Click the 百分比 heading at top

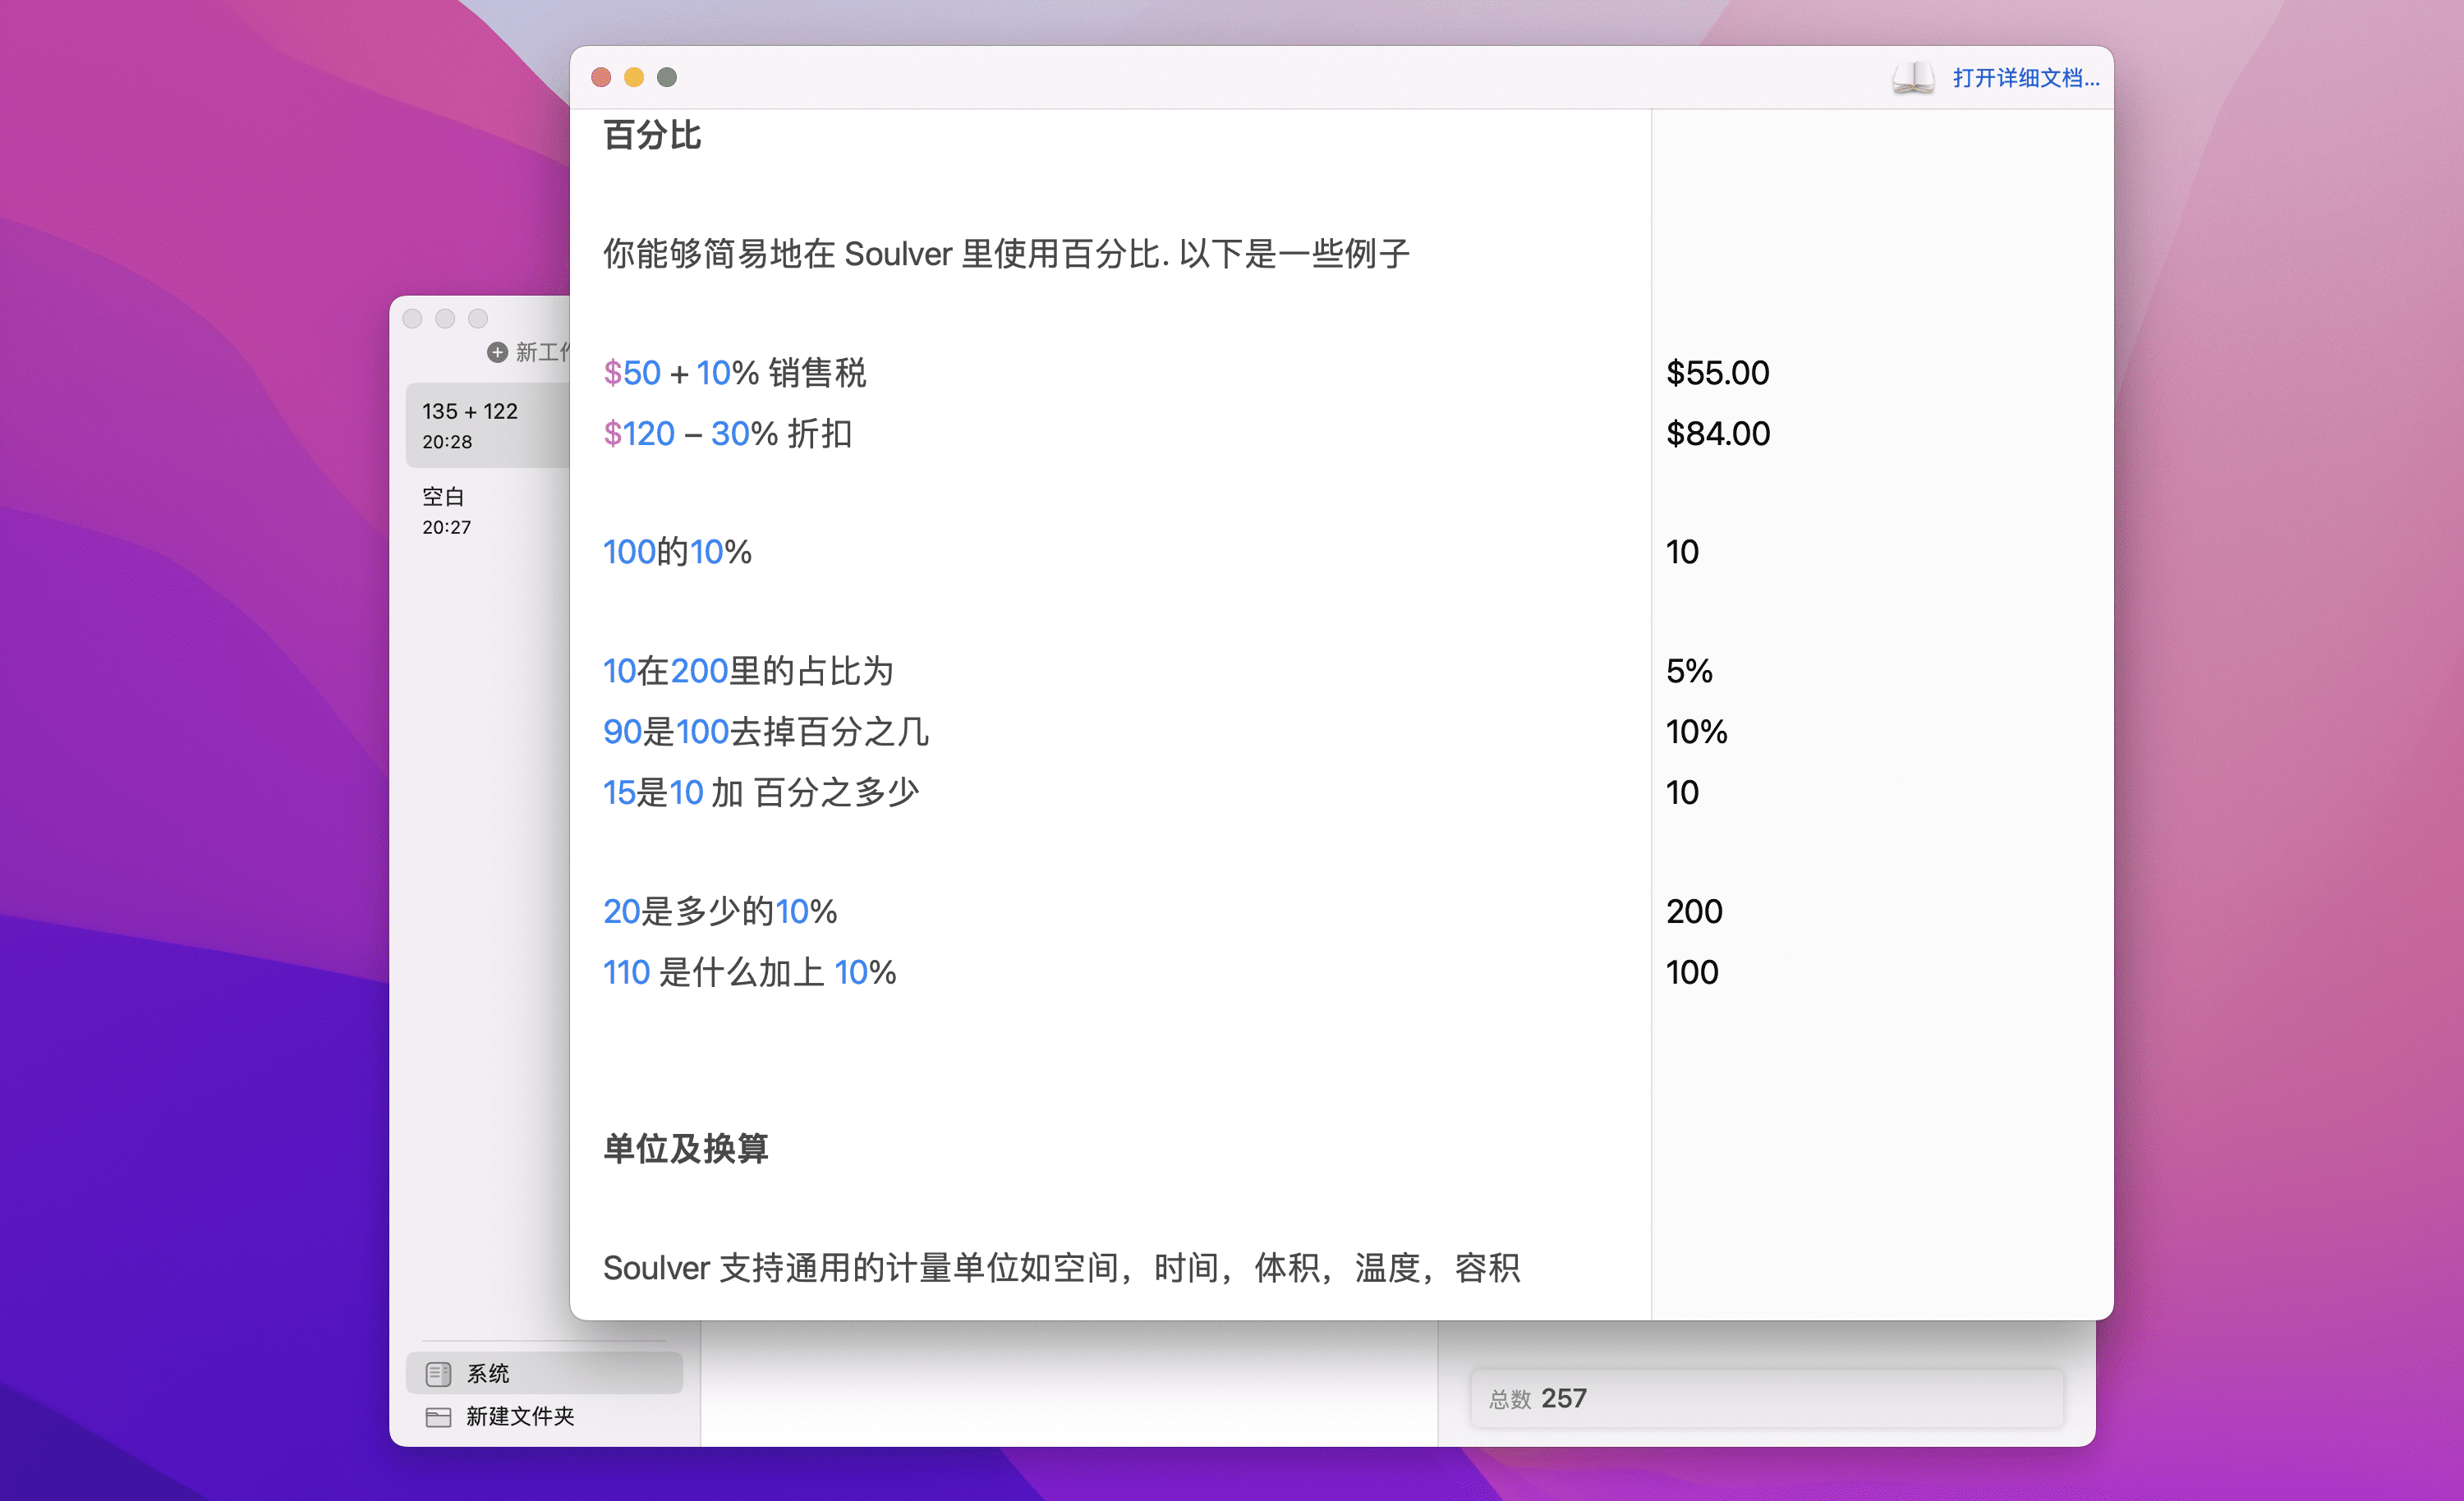point(652,135)
